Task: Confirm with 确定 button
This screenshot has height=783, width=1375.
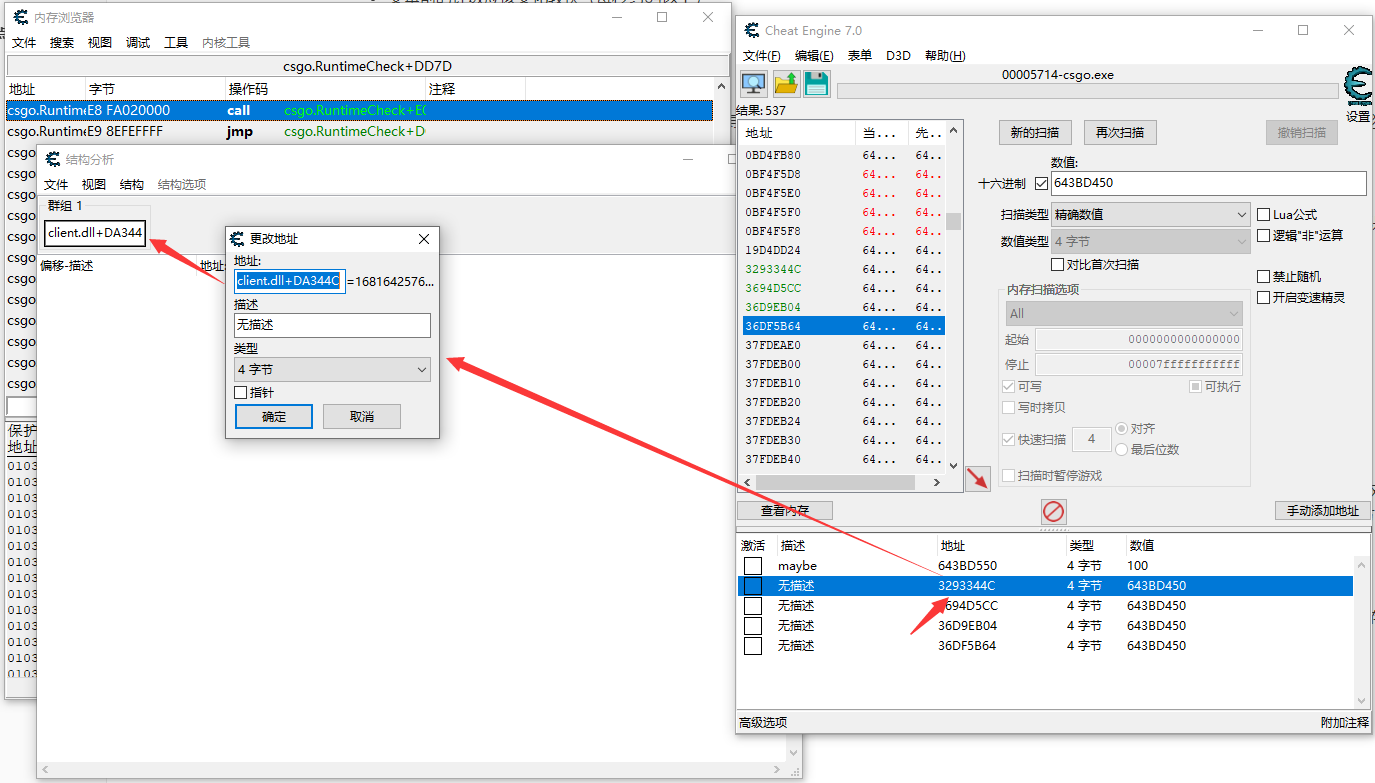Action: [274, 417]
